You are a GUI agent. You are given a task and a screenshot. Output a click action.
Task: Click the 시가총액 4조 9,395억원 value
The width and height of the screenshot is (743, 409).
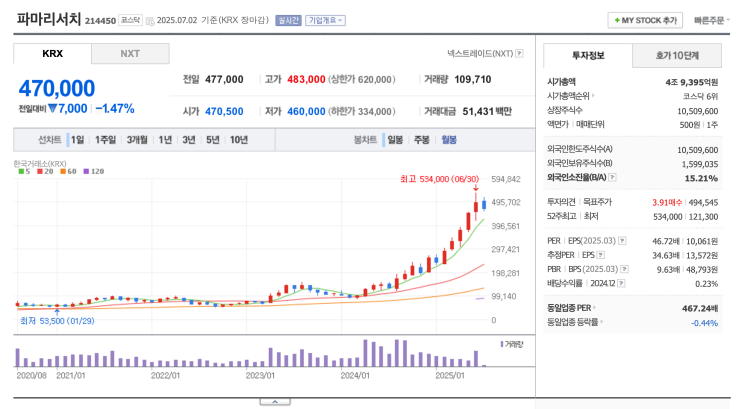(691, 82)
